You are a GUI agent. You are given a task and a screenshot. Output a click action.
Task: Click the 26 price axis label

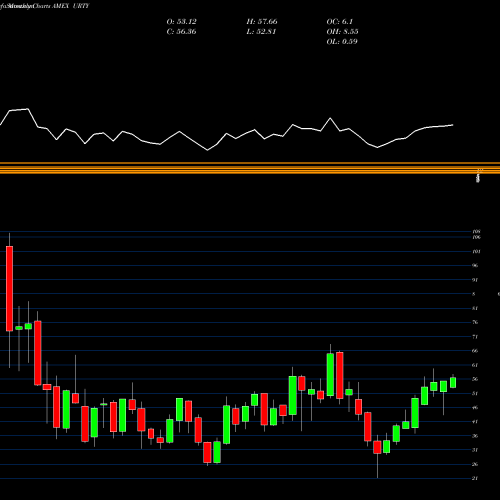475,464
